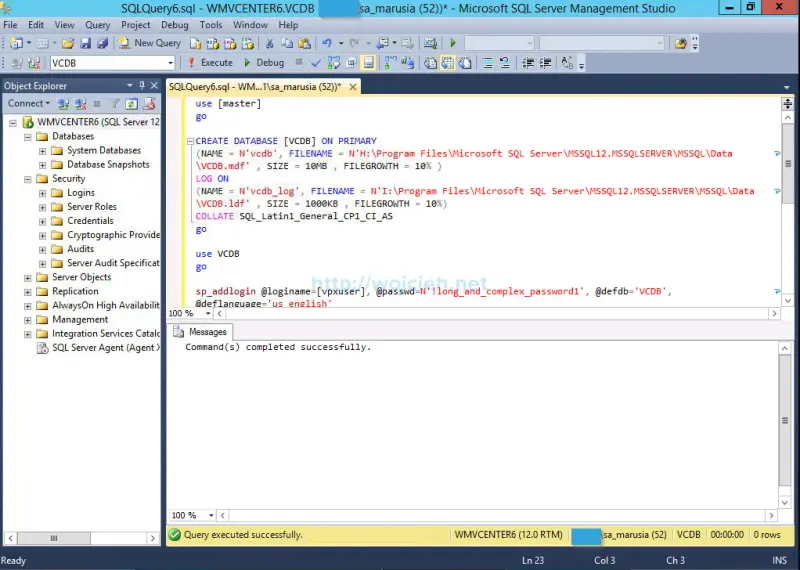Open Solution Explorer folder icon at toolbar end
Viewport: 800px width, 570px height.
coord(681,43)
